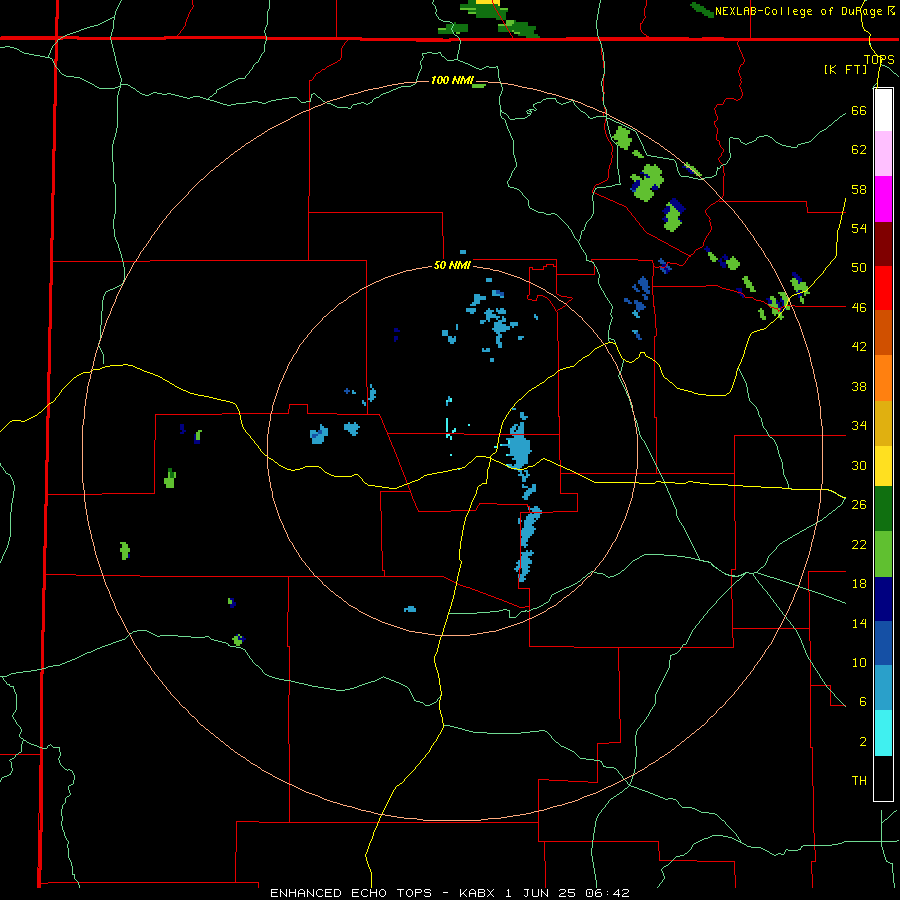Viewport: 900px width, 900px height.
Task: Click the TH legend label
Action: coord(859,781)
